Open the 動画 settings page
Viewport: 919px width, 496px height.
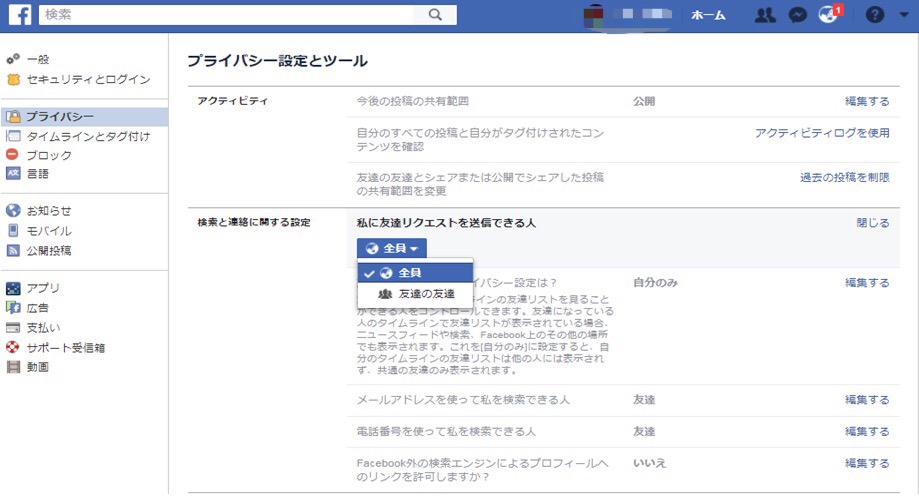38,367
